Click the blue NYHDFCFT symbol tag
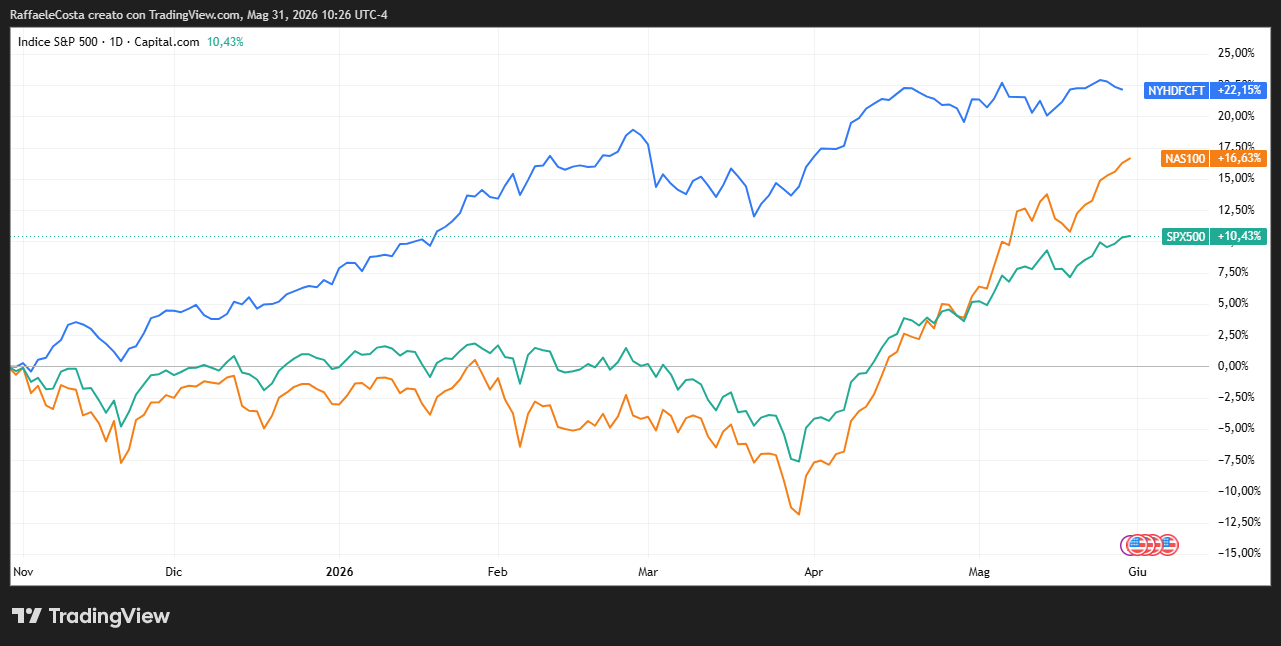This screenshot has width=1281, height=646. pos(1178,90)
